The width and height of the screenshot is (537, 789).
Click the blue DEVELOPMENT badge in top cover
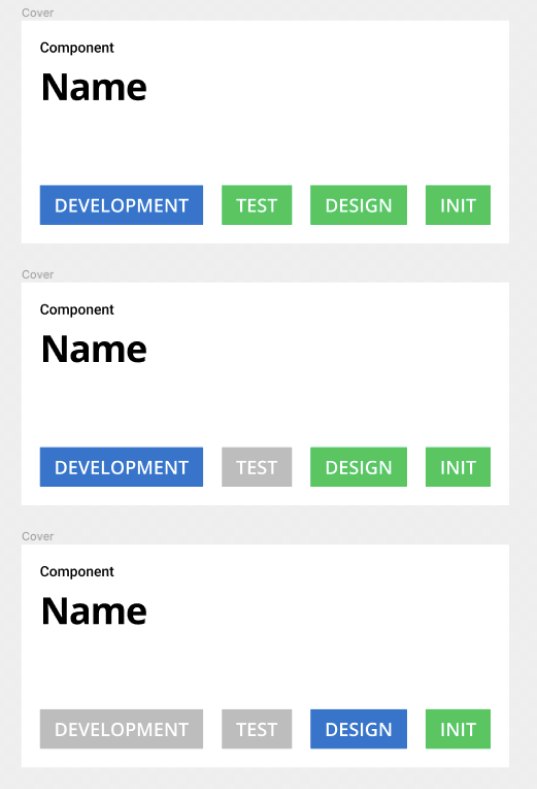coord(121,205)
